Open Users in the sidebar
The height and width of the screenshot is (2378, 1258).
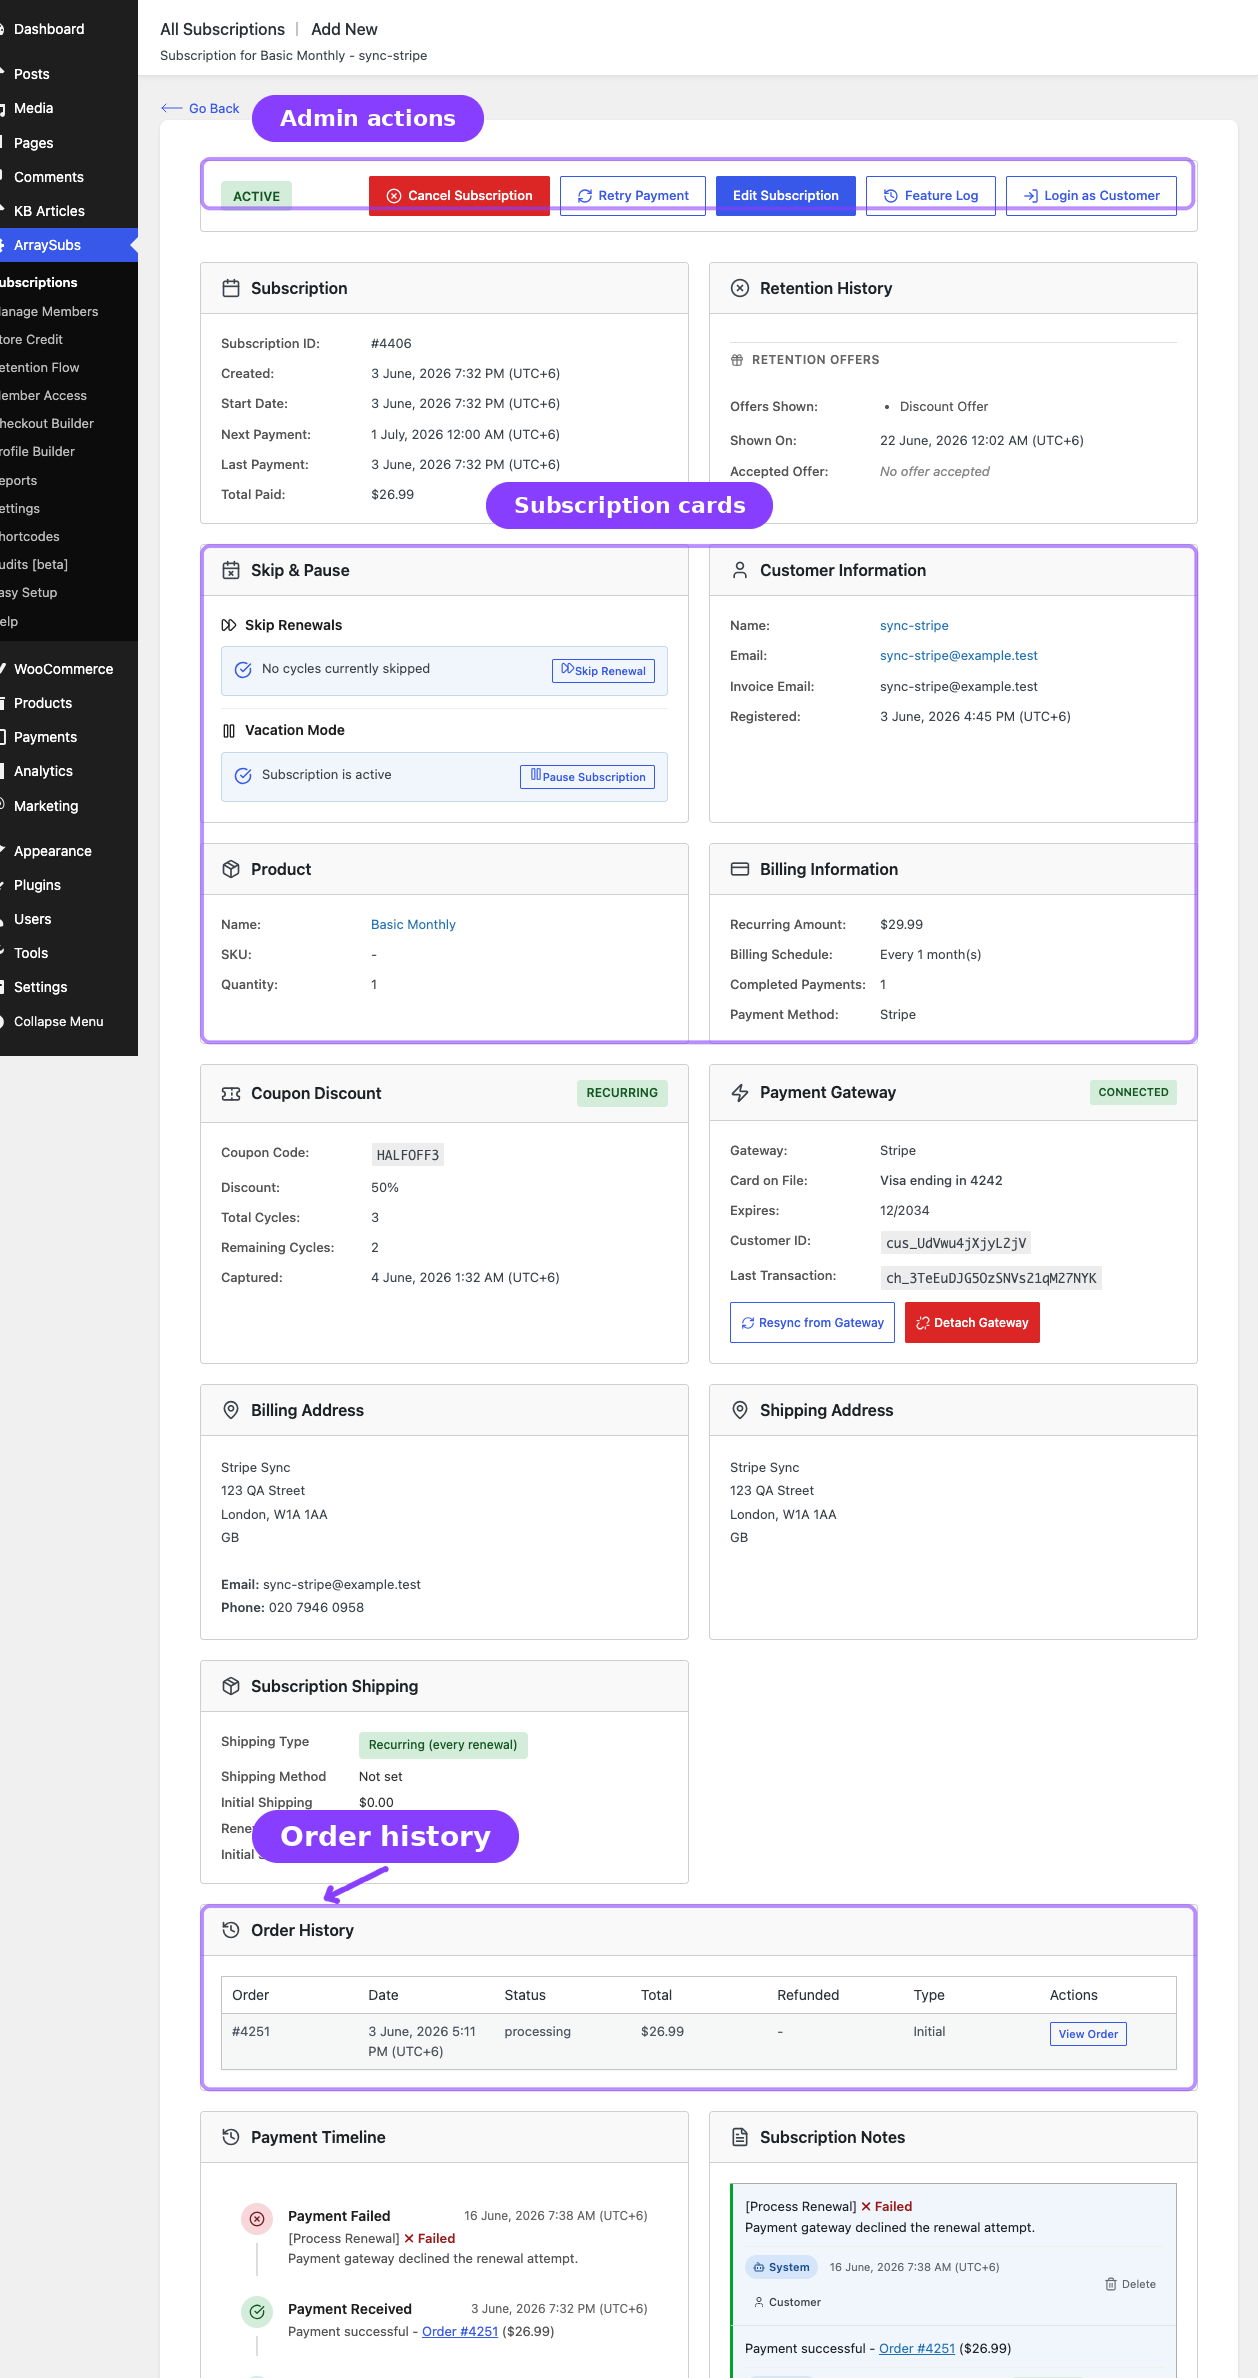coord(69,919)
